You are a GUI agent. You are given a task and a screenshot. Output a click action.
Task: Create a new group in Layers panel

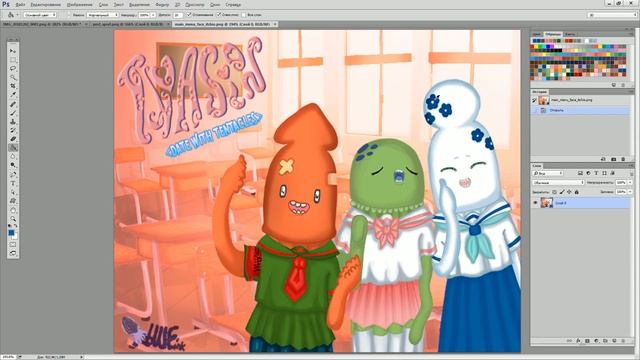click(605, 341)
